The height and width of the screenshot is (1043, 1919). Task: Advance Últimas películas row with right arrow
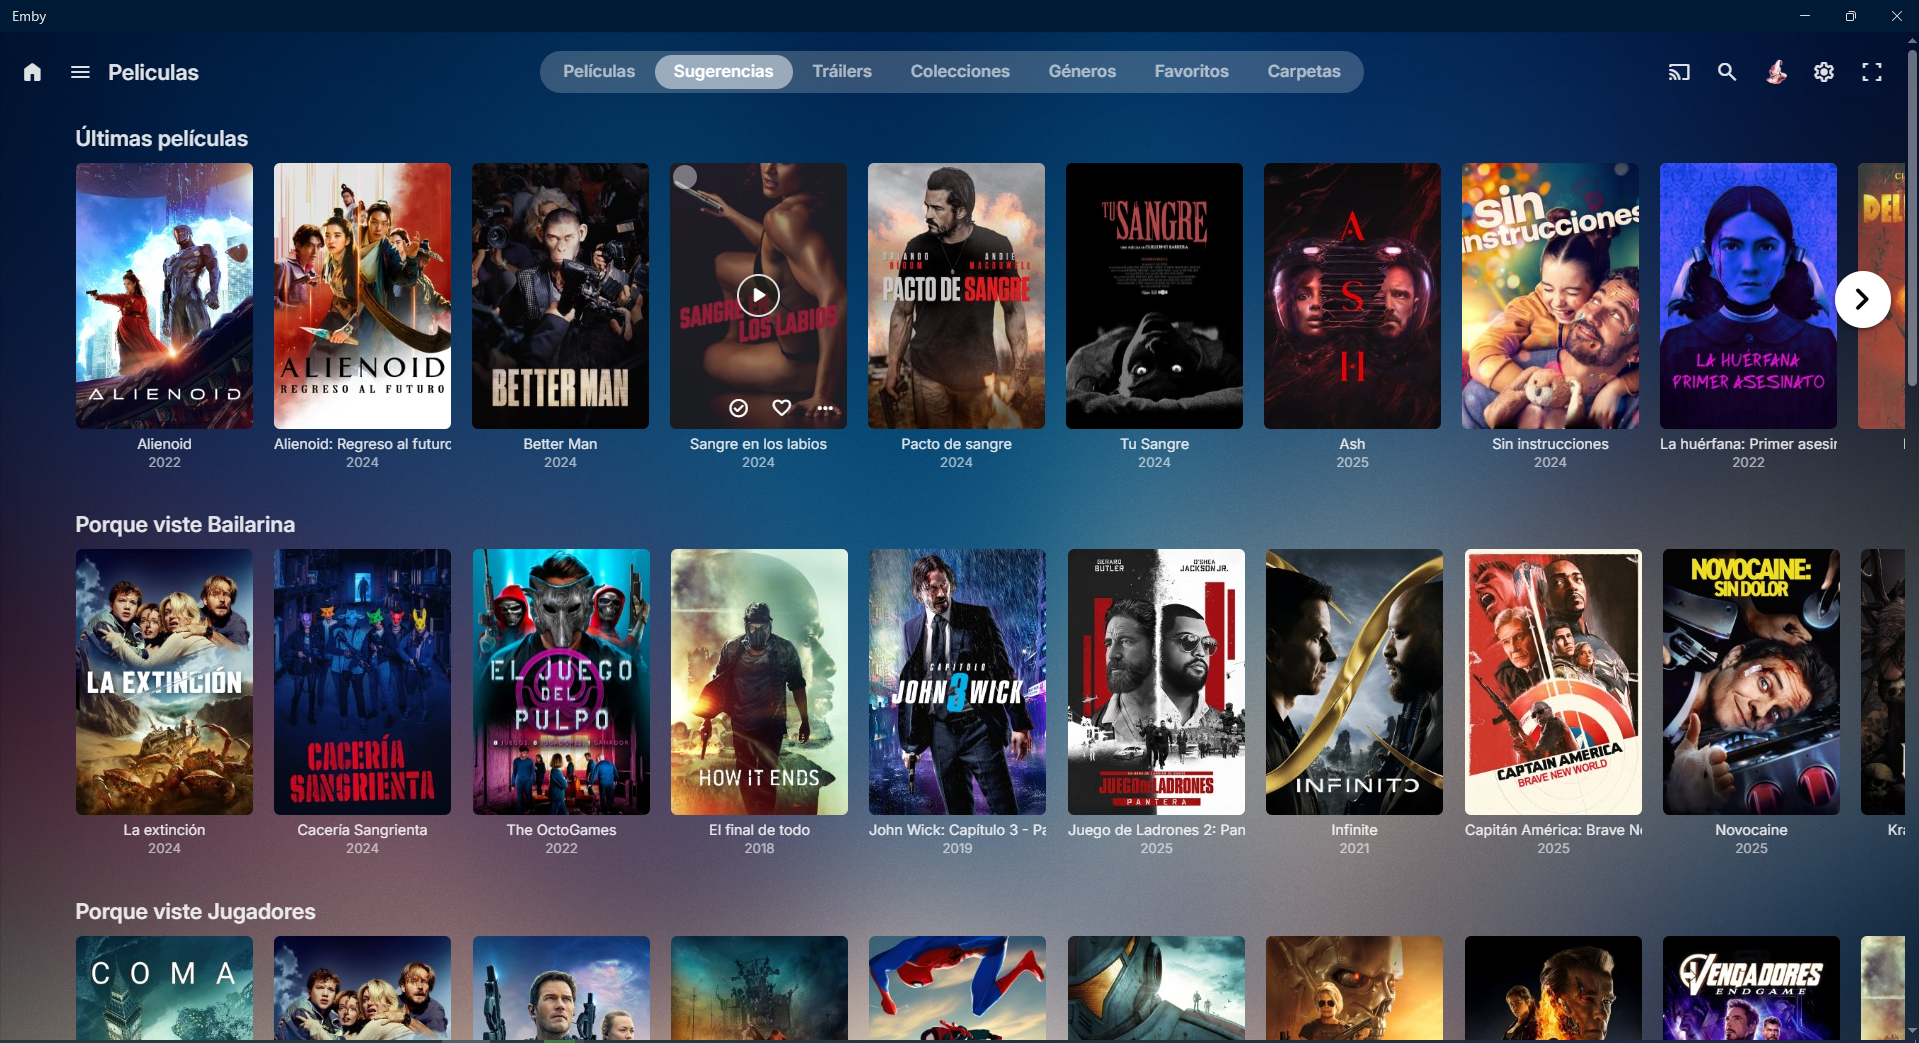pyautogui.click(x=1862, y=299)
